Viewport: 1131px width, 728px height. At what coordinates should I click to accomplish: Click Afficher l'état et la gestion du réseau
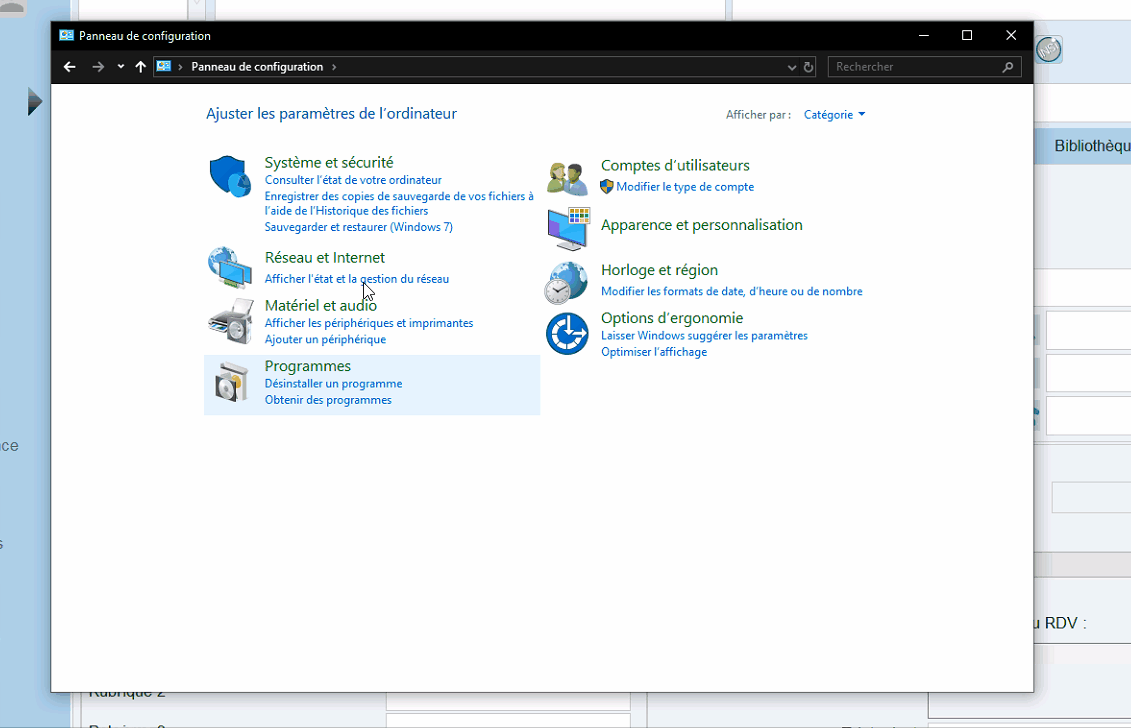(x=356, y=279)
